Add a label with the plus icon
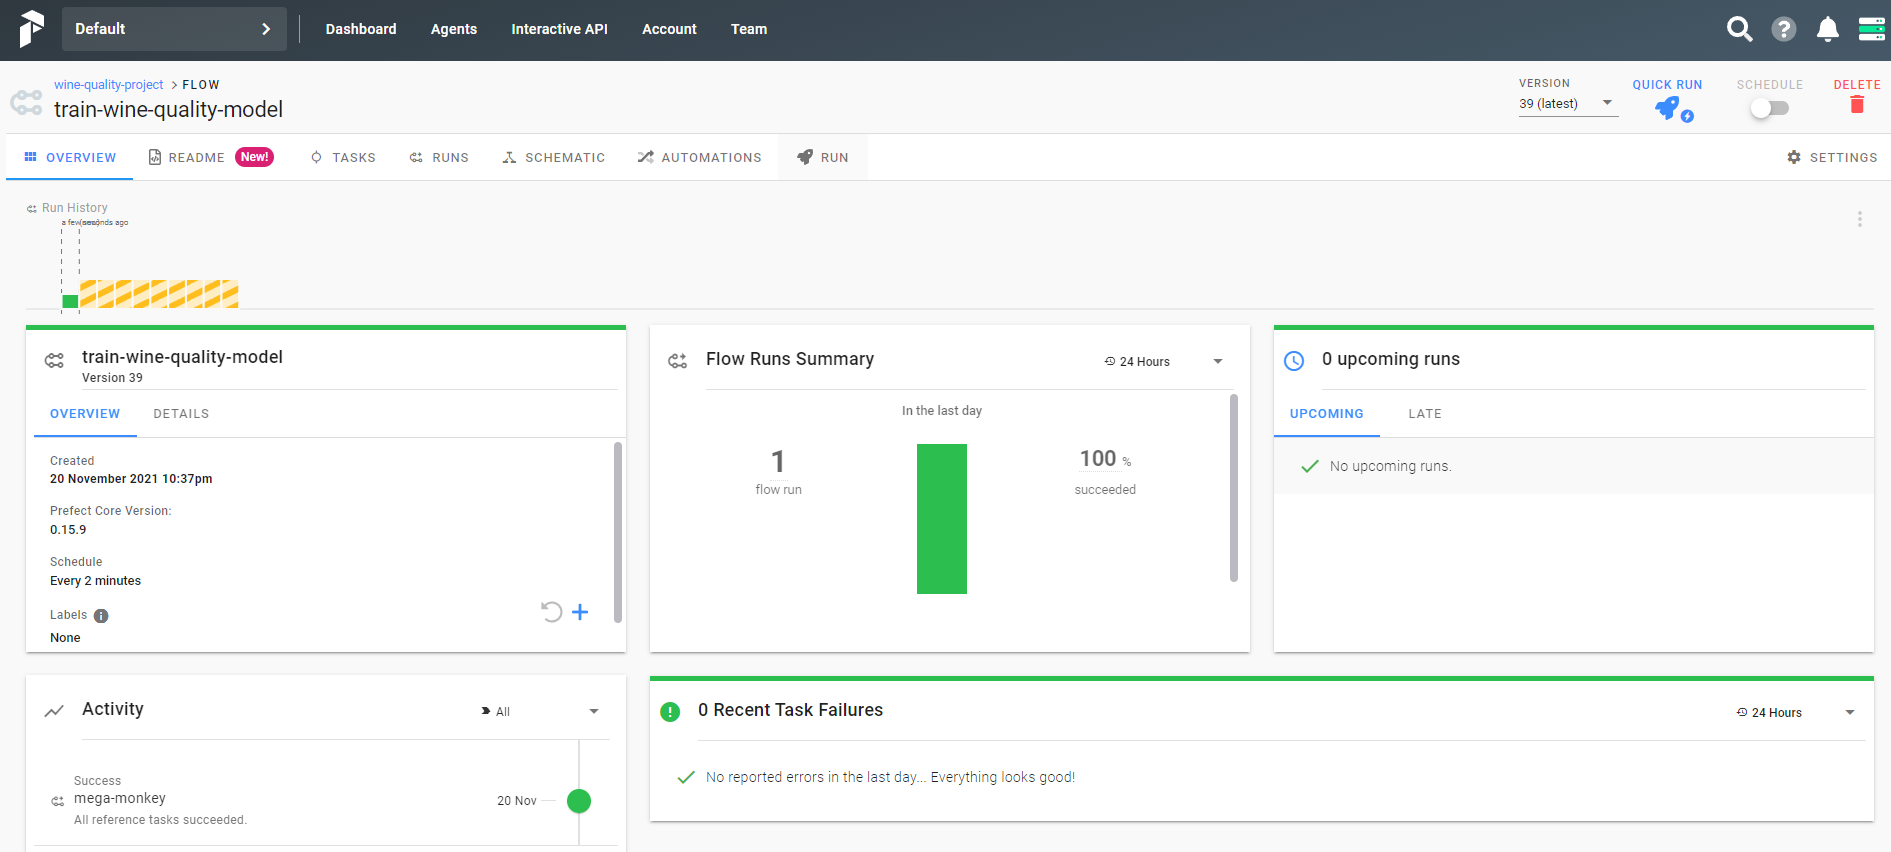 [x=580, y=612]
